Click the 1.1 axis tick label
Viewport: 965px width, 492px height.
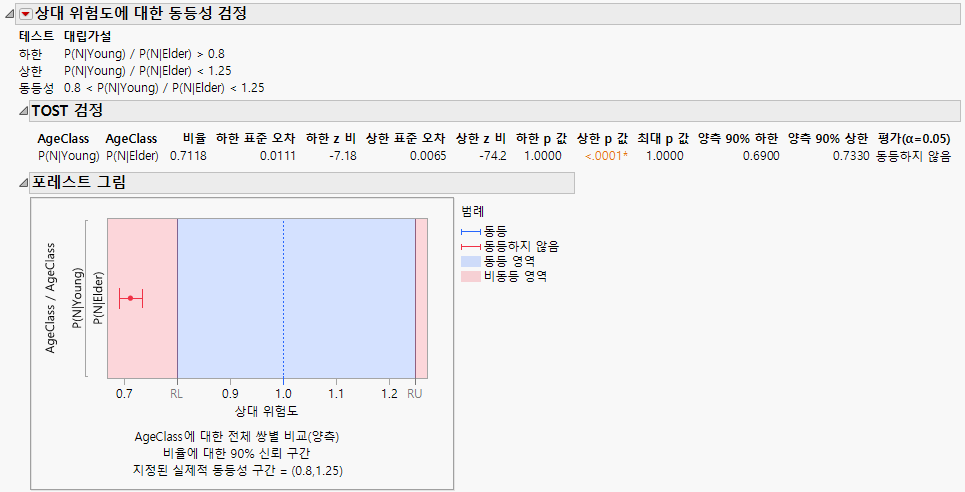pos(336,393)
